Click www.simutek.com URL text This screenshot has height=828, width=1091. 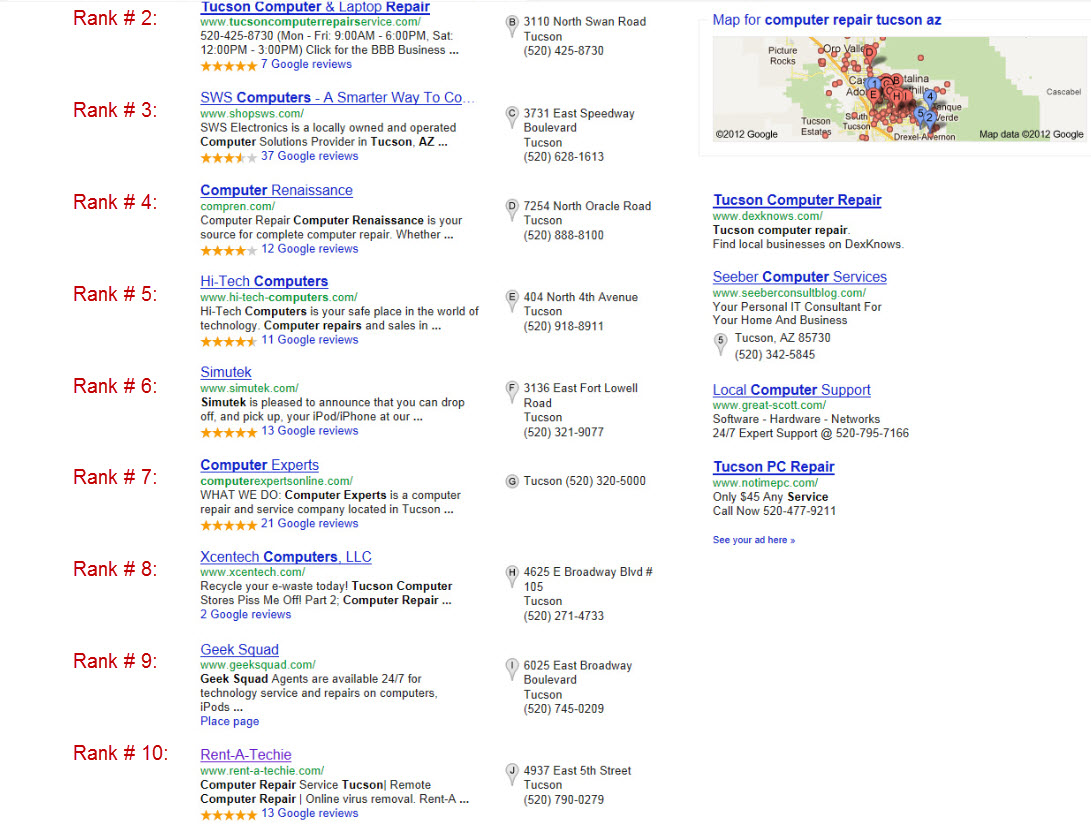click(249, 388)
